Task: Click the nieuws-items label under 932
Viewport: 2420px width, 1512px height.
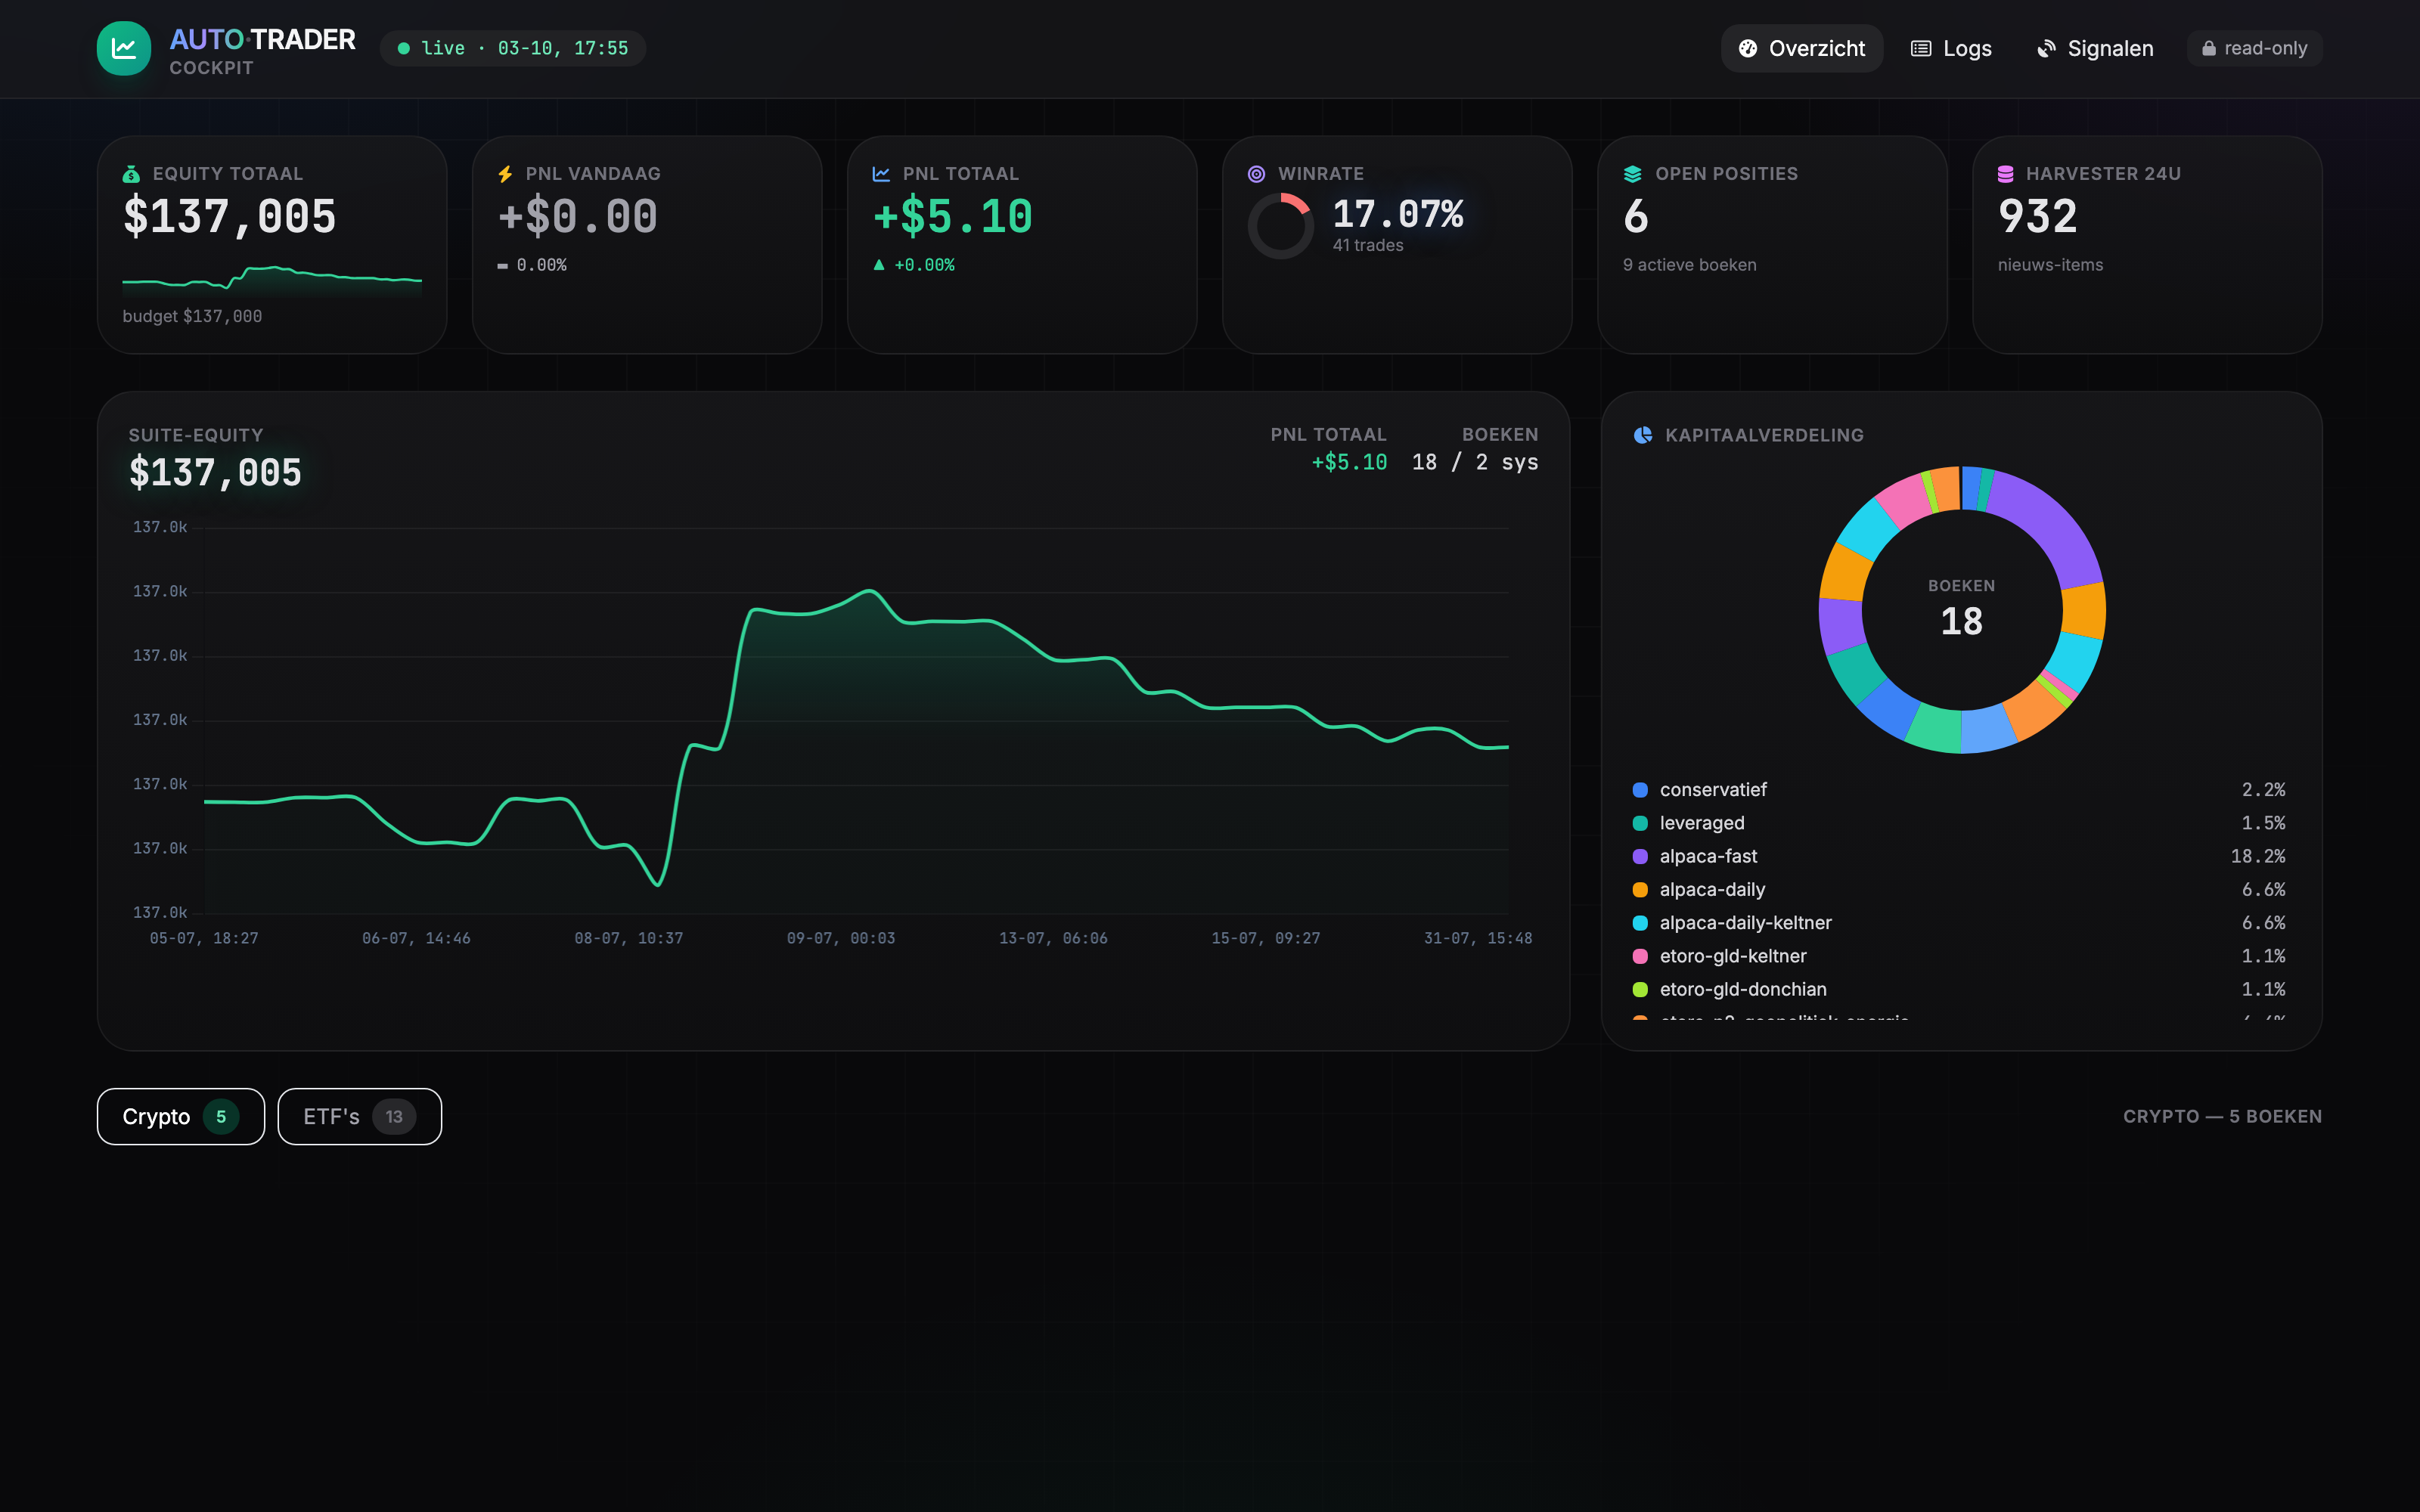Action: [x=2050, y=265]
